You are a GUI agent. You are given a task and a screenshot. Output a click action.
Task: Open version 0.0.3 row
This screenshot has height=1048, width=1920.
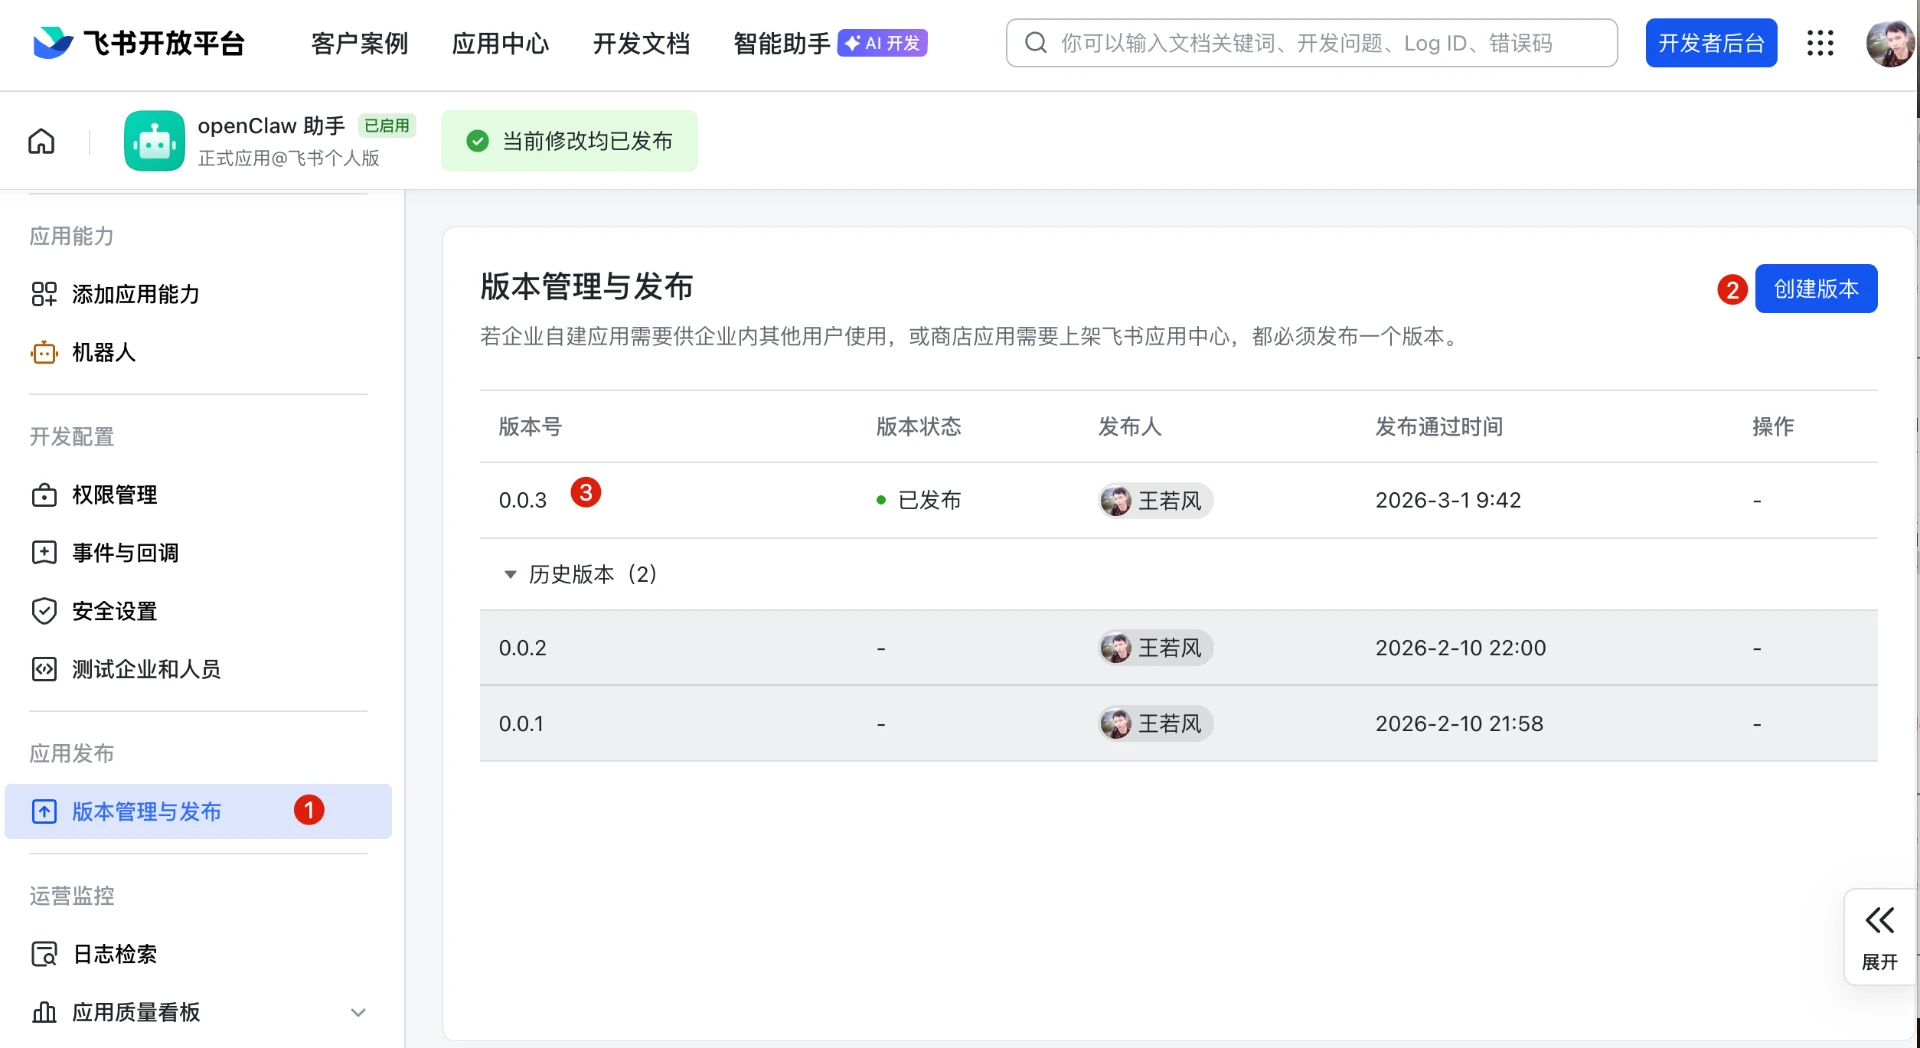(523, 500)
